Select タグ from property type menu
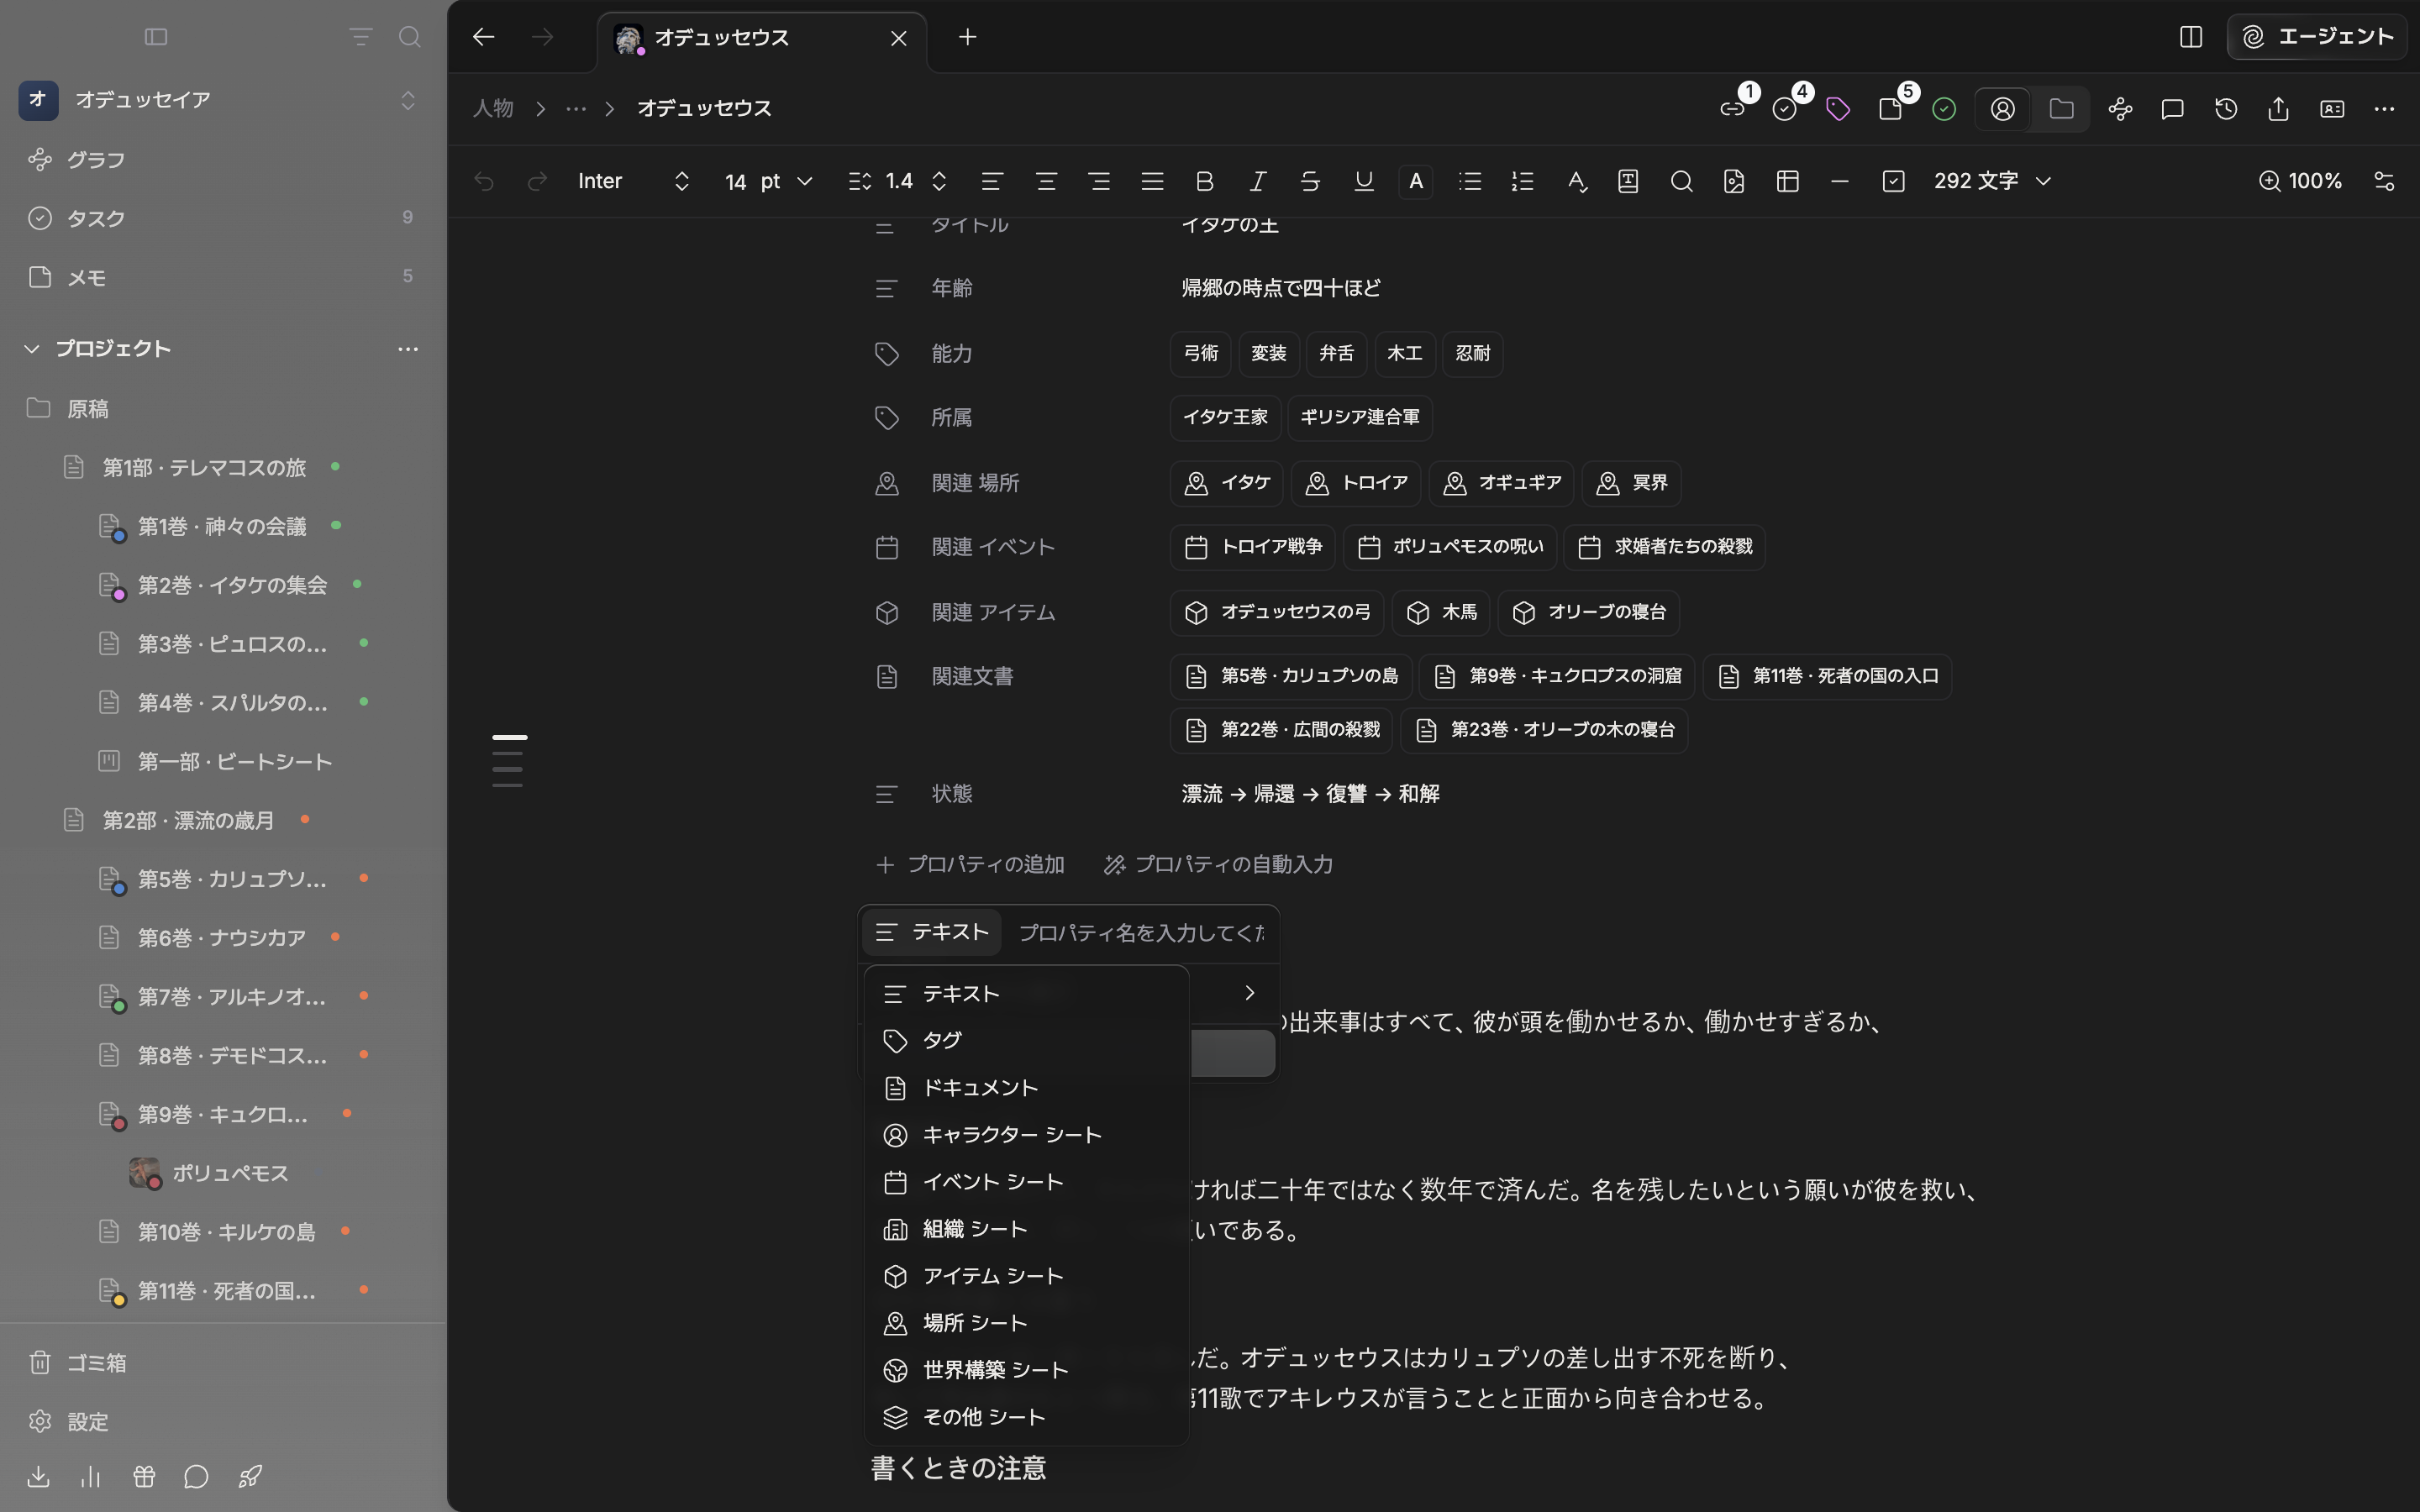This screenshot has height=1512, width=2420. 1026,1041
